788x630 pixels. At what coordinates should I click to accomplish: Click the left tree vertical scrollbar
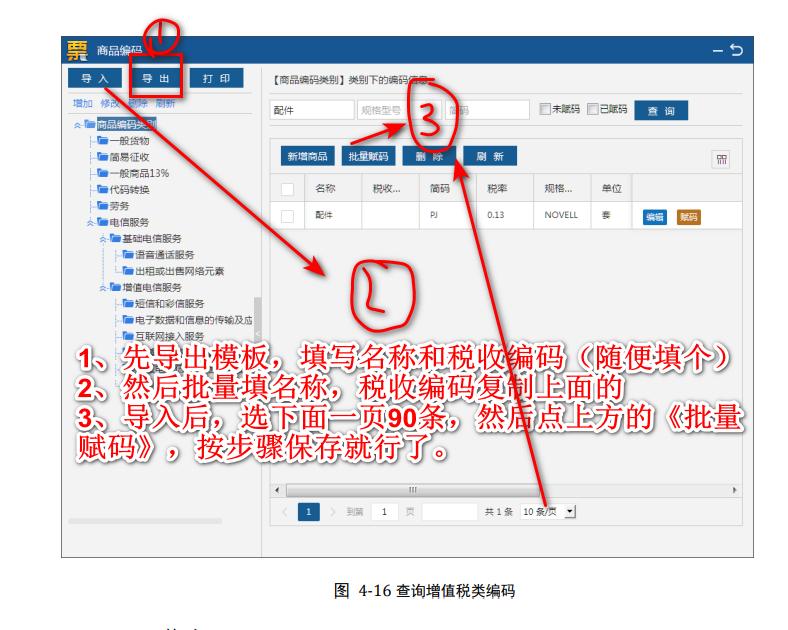[x=257, y=321]
